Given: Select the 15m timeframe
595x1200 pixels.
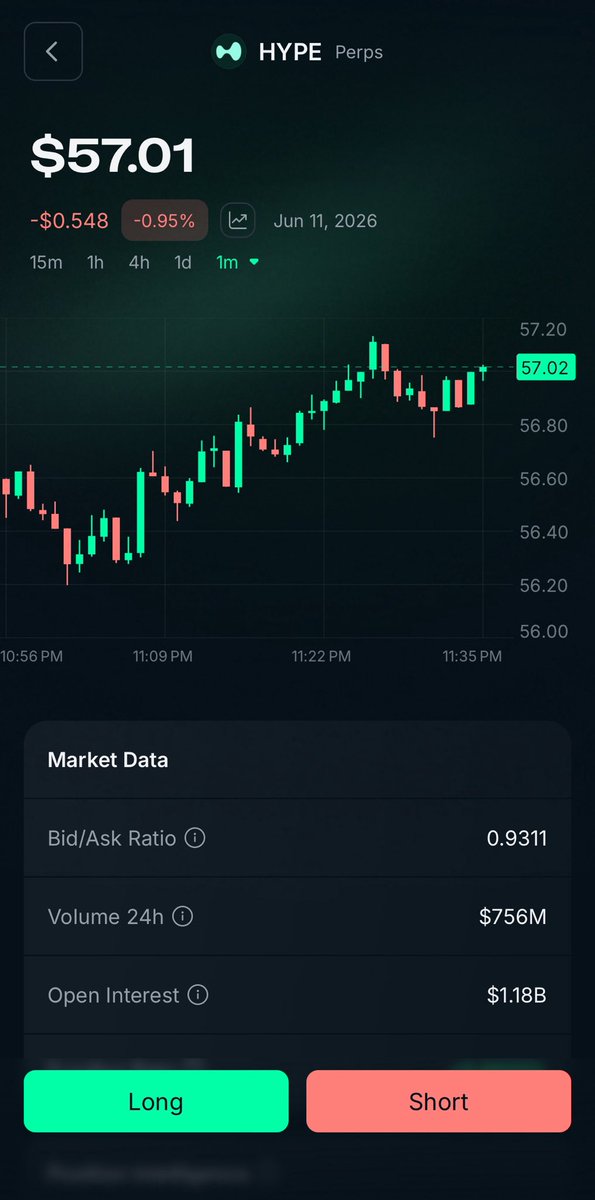Looking at the screenshot, I should point(46,262).
